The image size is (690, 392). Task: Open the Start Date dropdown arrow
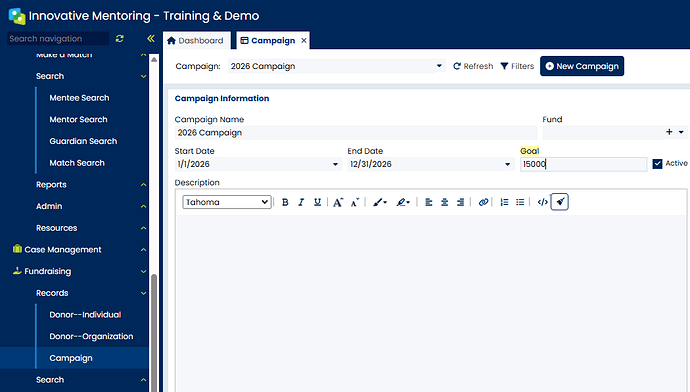(335, 164)
